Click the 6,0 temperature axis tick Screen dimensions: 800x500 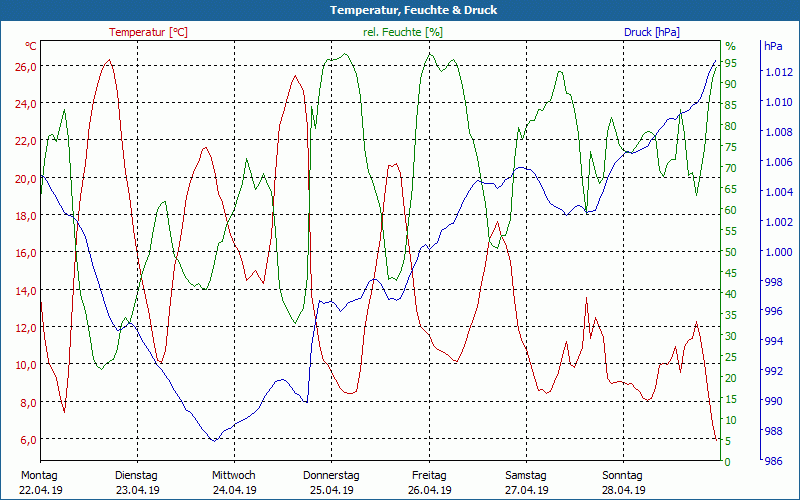point(28,440)
